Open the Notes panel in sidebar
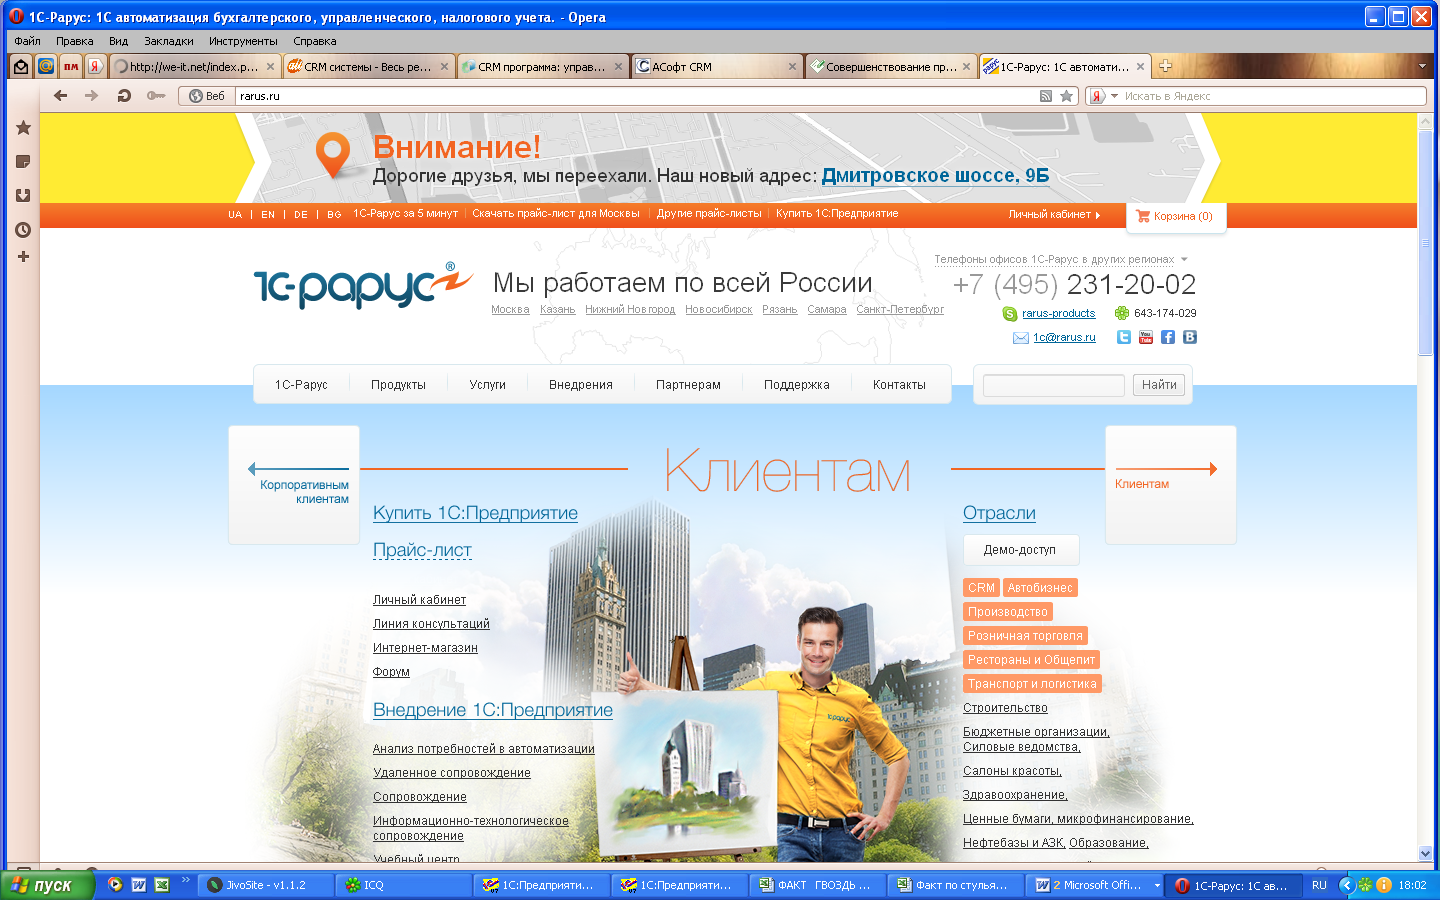Screen dimensions: 1440x900 click(x=23, y=162)
